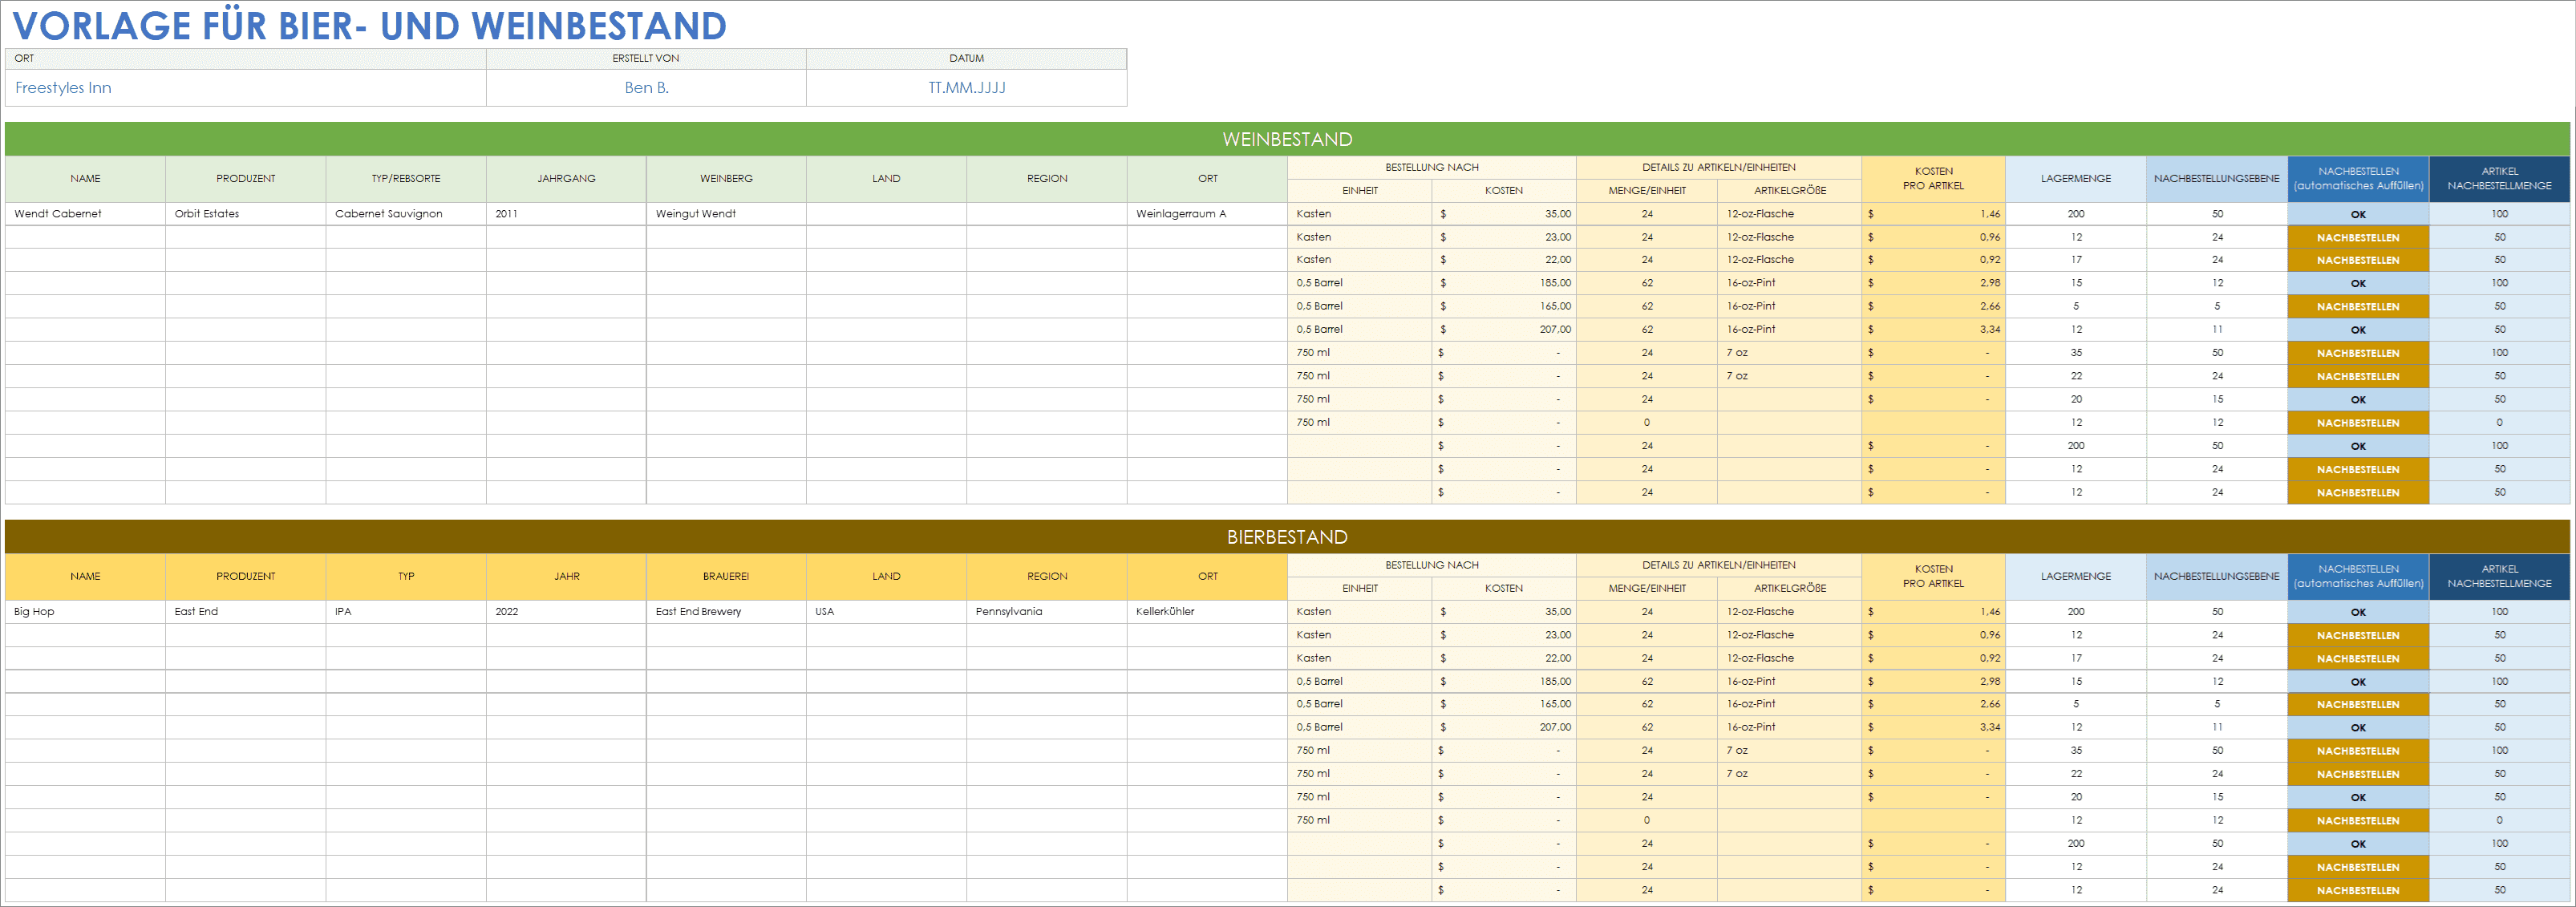Click the 'TT.MM.JJJJ' date field
Viewport: 2576px width, 907px height.
point(966,88)
